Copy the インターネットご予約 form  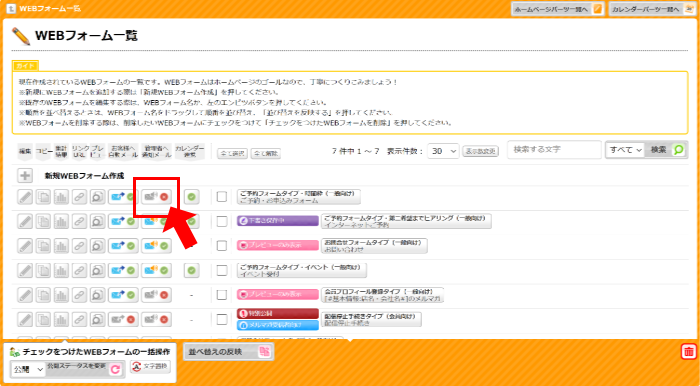coord(43,221)
